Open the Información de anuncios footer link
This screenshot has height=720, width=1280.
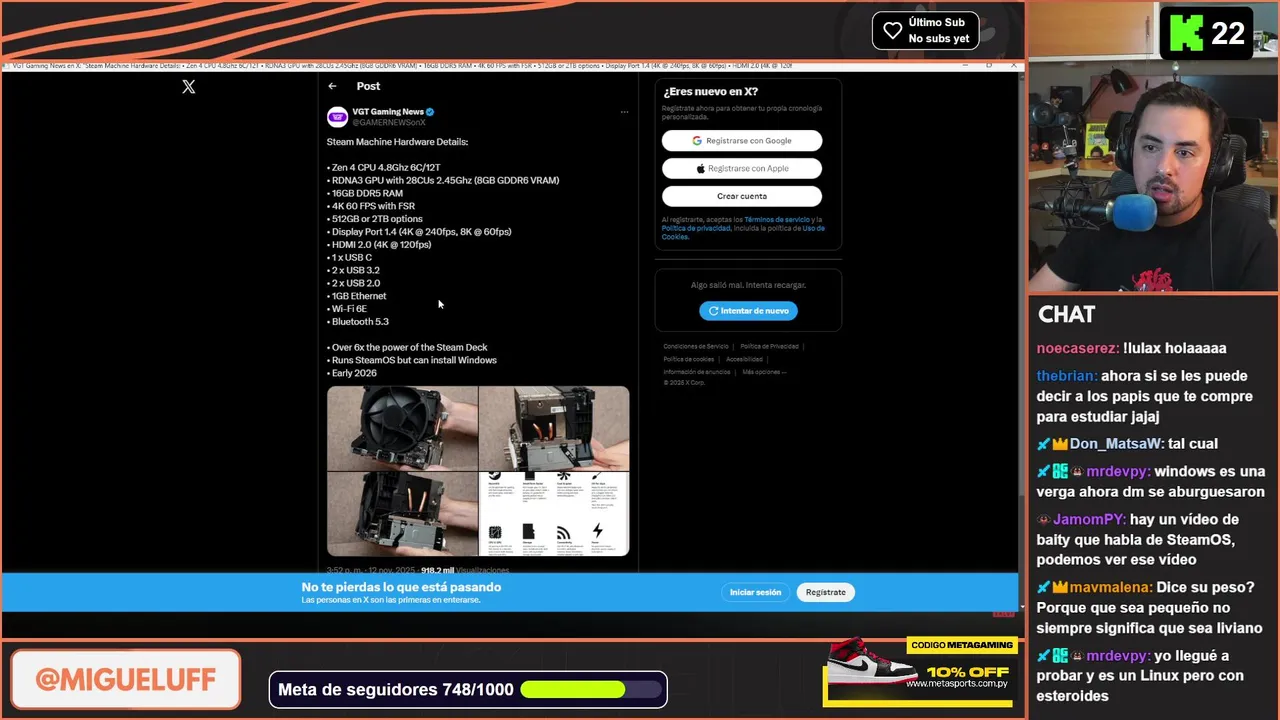[x=697, y=372]
